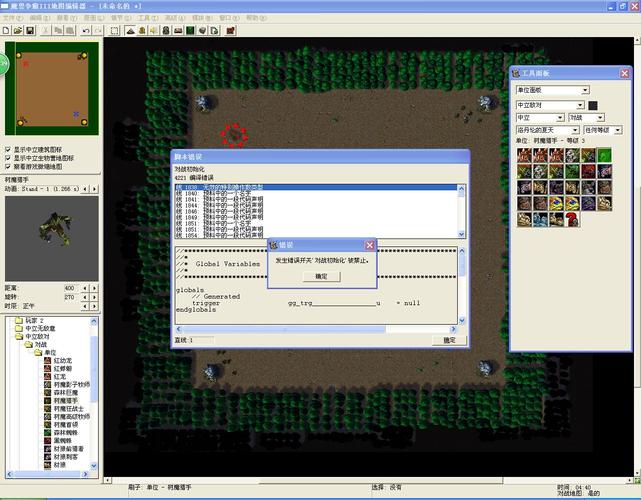Open the green AI Editor icon
The width and height of the screenshot is (641, 500).
(190, 31)
